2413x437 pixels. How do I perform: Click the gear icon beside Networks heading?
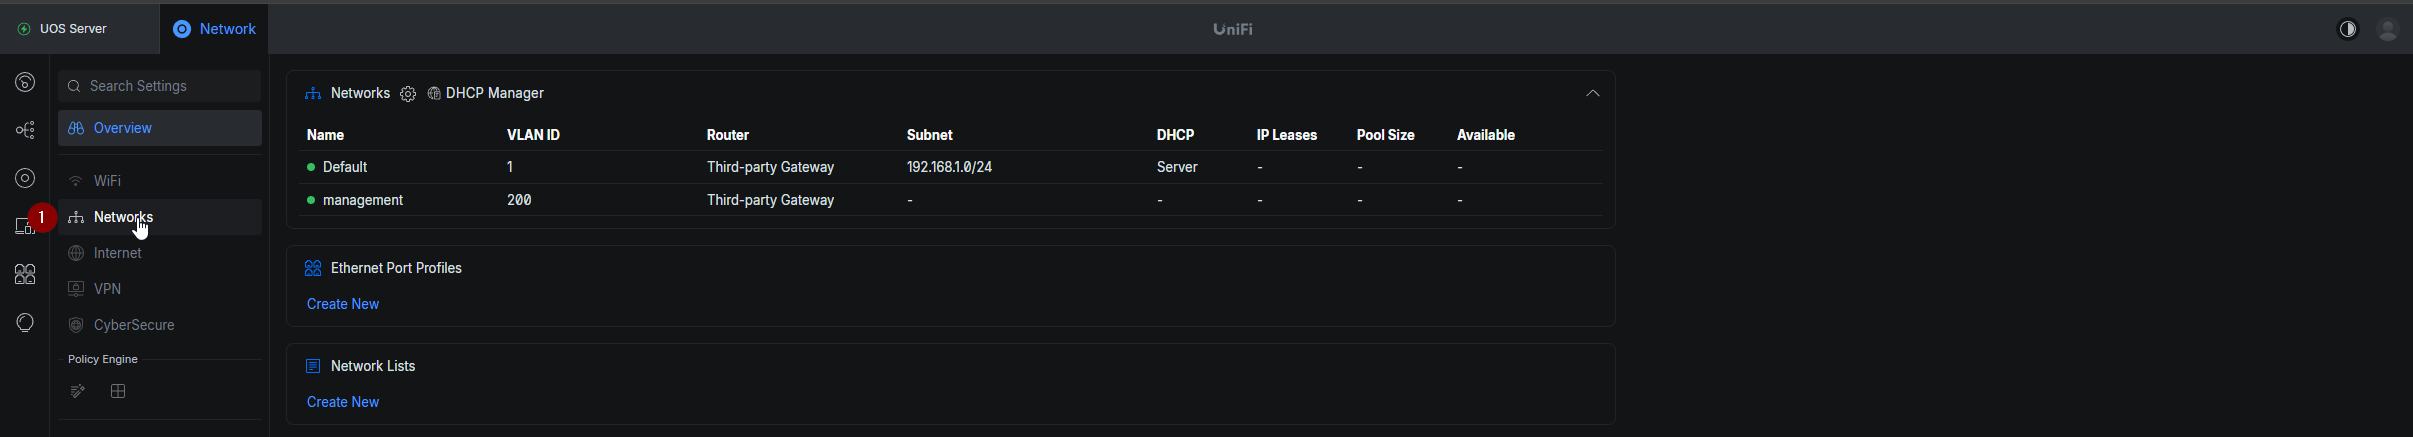pyautogui.click(x=408, y=94)
